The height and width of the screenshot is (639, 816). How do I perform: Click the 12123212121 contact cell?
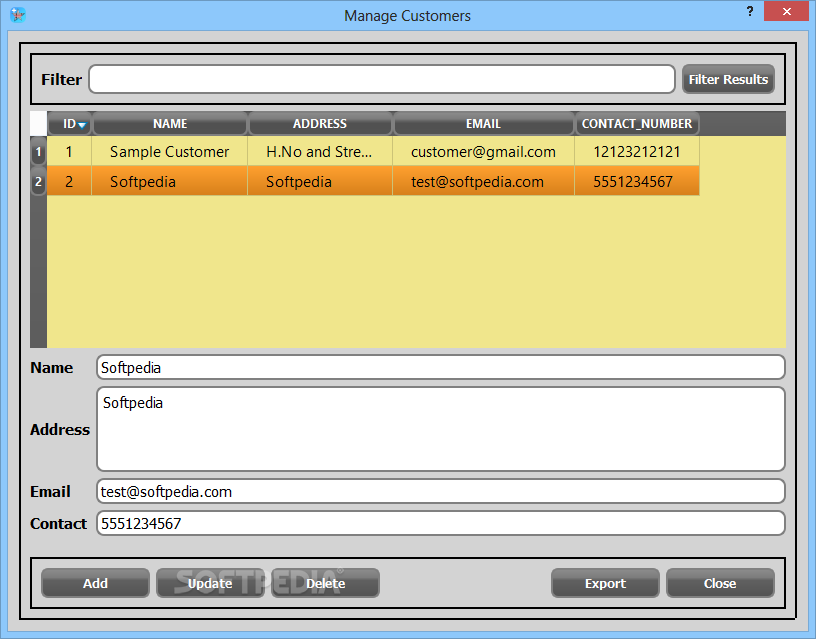637,151
